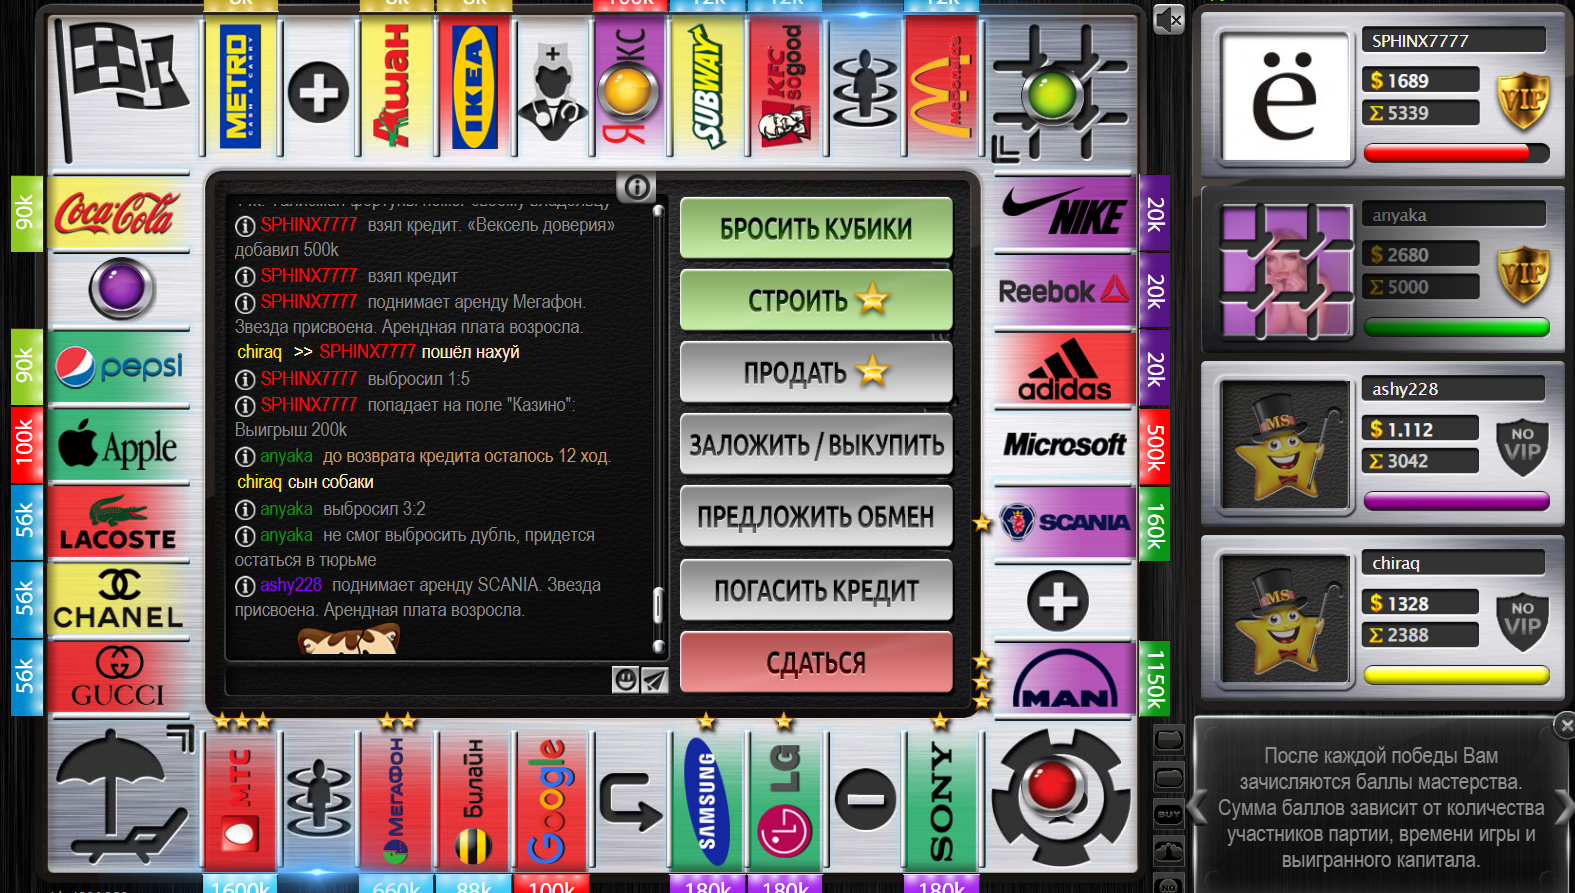Viewport: 1575px width, 893px height.
Task: Select the Adidas board cell
Action: (x=1064, y=369)
